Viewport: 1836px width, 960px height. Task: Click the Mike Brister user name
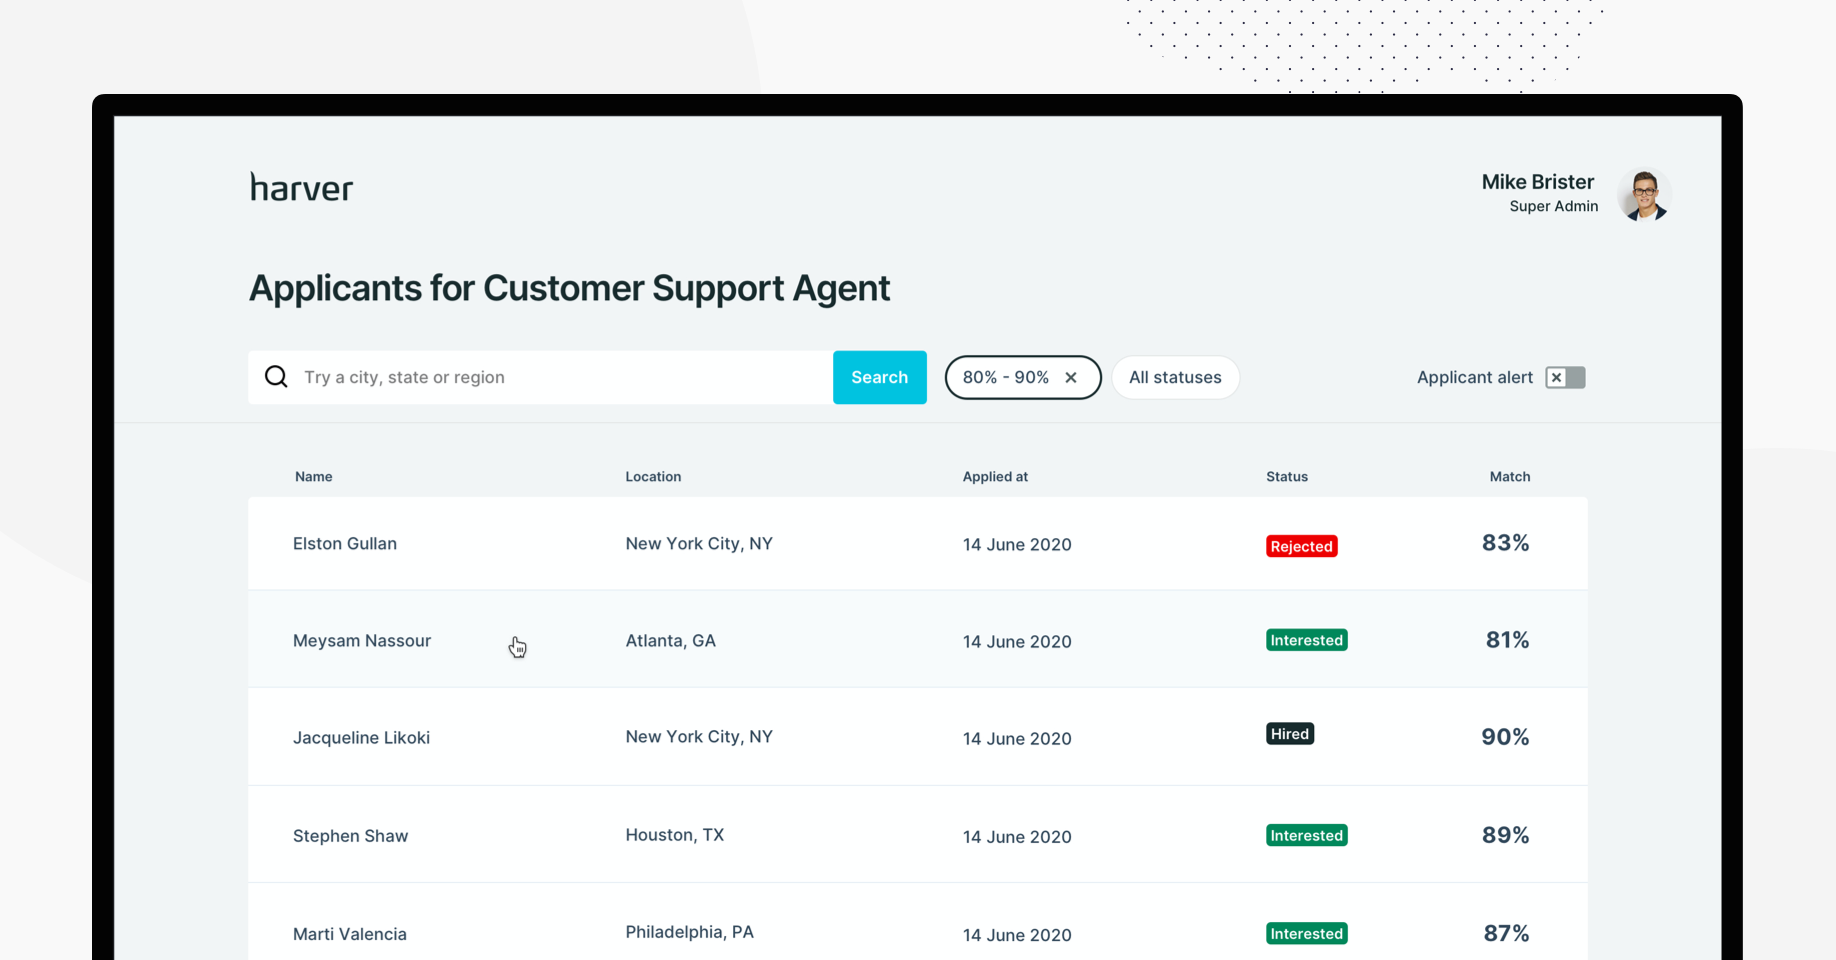[1537, 182]
